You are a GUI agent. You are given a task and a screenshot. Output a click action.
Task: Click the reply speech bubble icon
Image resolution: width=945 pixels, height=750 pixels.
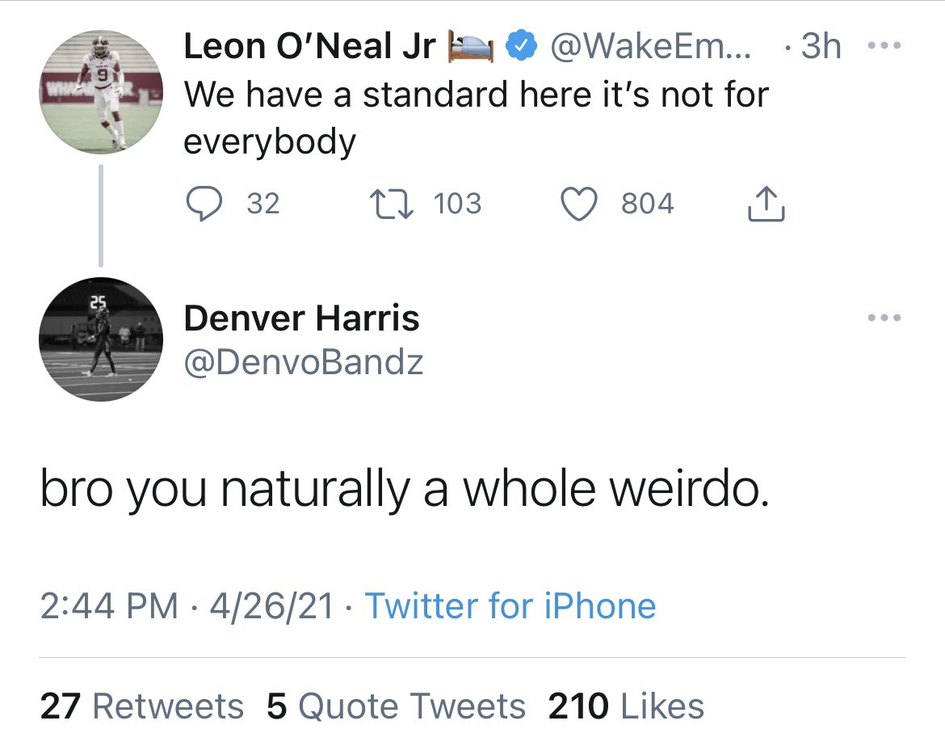click(205, 204)
